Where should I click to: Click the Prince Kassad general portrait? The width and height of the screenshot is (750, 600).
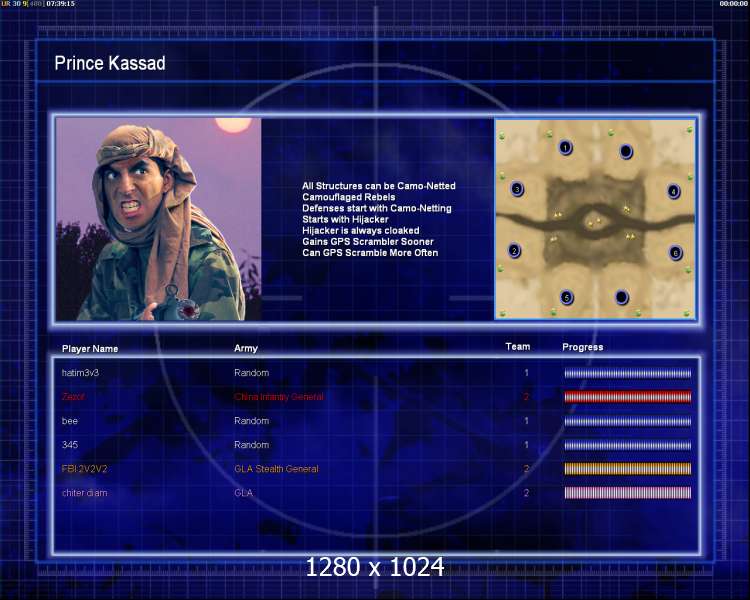click(x=158, y=219)
